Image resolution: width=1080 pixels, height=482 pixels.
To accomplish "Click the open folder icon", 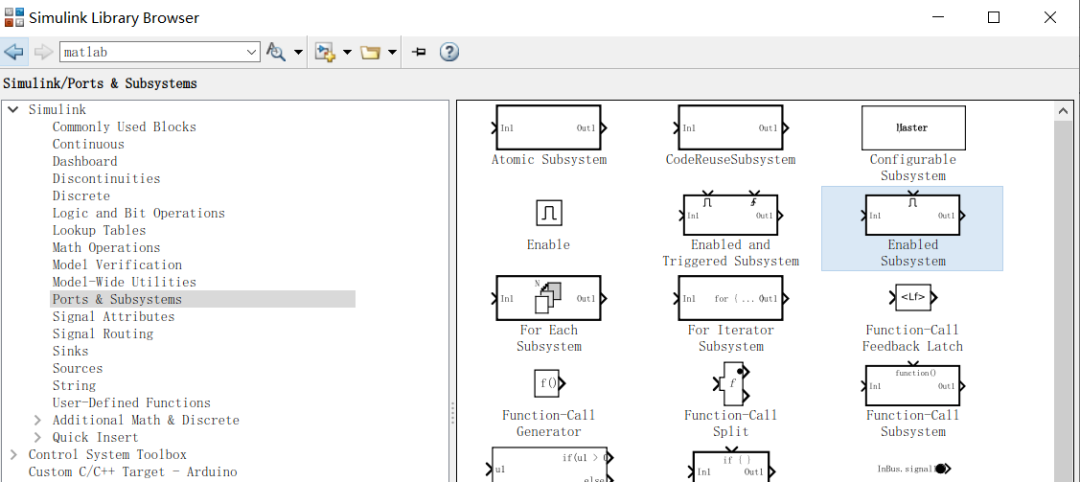I will pyautogui.click(x=371, y=52).
